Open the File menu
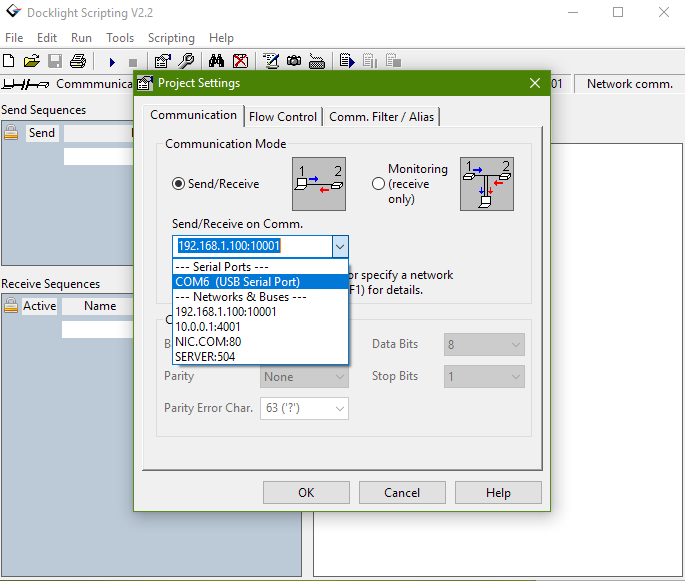Image resolution: width=685 pixels, height=581 pixels. coord(14,38)
